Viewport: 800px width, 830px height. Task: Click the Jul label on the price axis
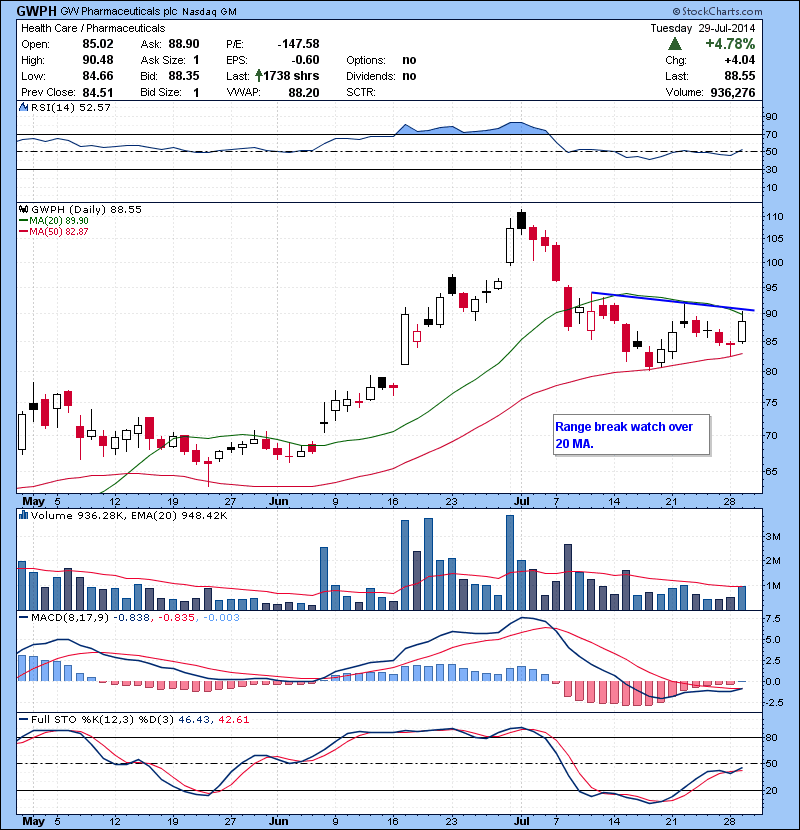pos(522,501)
